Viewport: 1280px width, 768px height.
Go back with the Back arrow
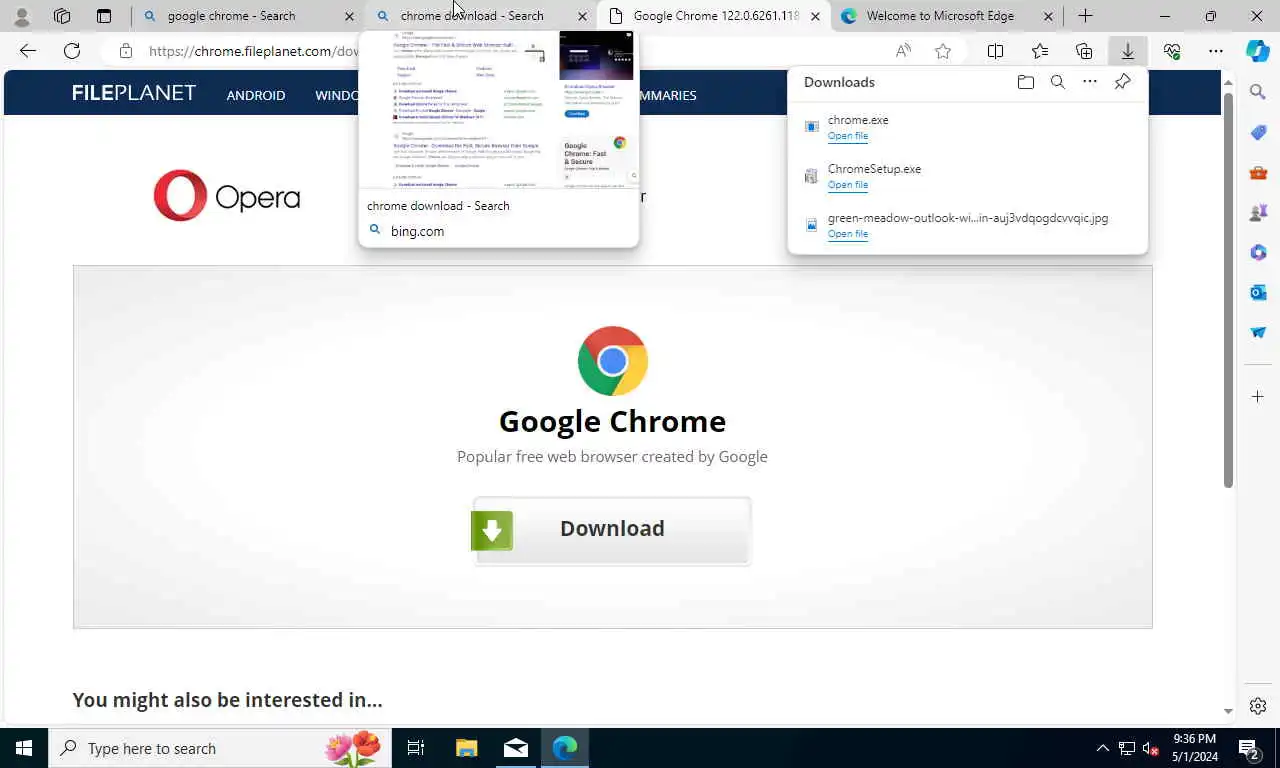28,51
